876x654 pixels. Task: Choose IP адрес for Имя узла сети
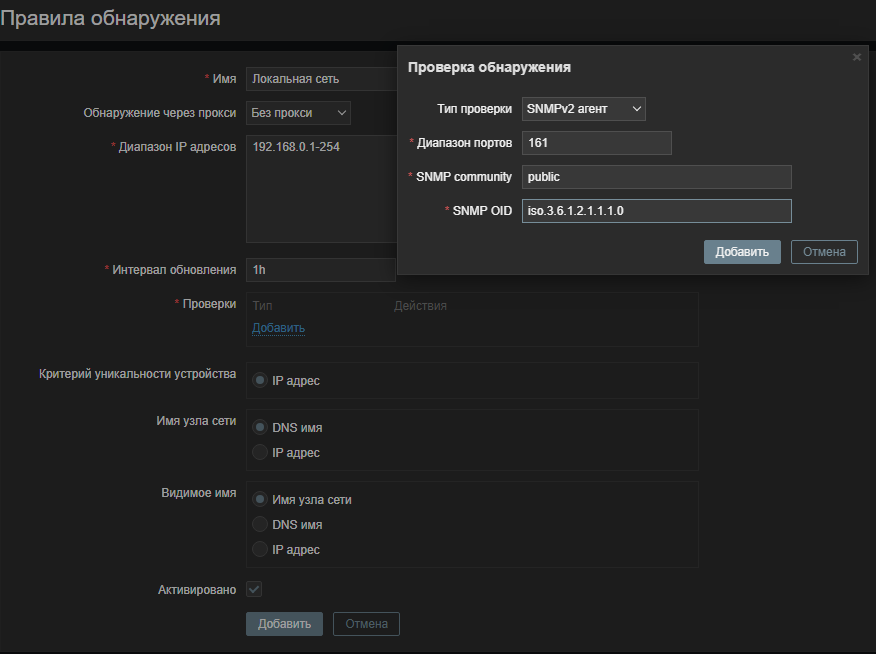coord(260,452)
